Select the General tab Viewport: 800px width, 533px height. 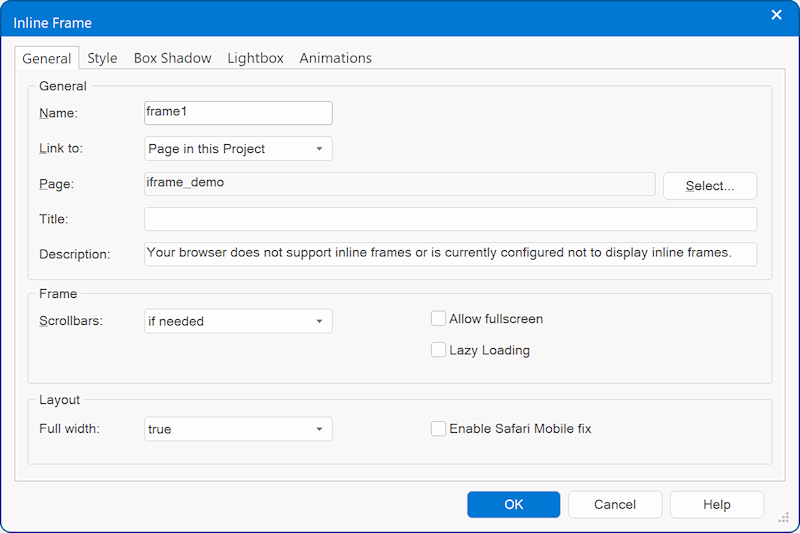pos(47,59)
